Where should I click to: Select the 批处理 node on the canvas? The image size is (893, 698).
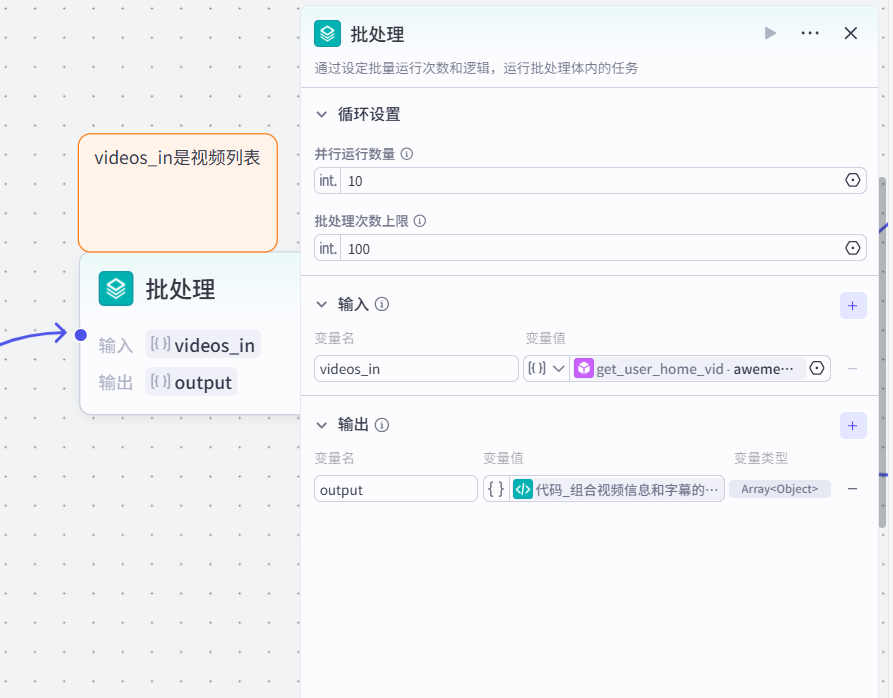pos(180,290)
